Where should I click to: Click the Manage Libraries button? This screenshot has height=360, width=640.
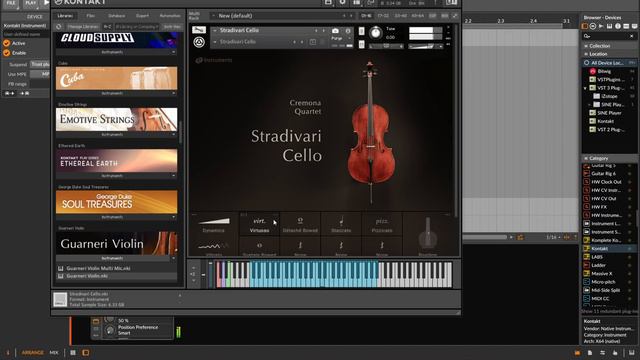tap(83, 27)
